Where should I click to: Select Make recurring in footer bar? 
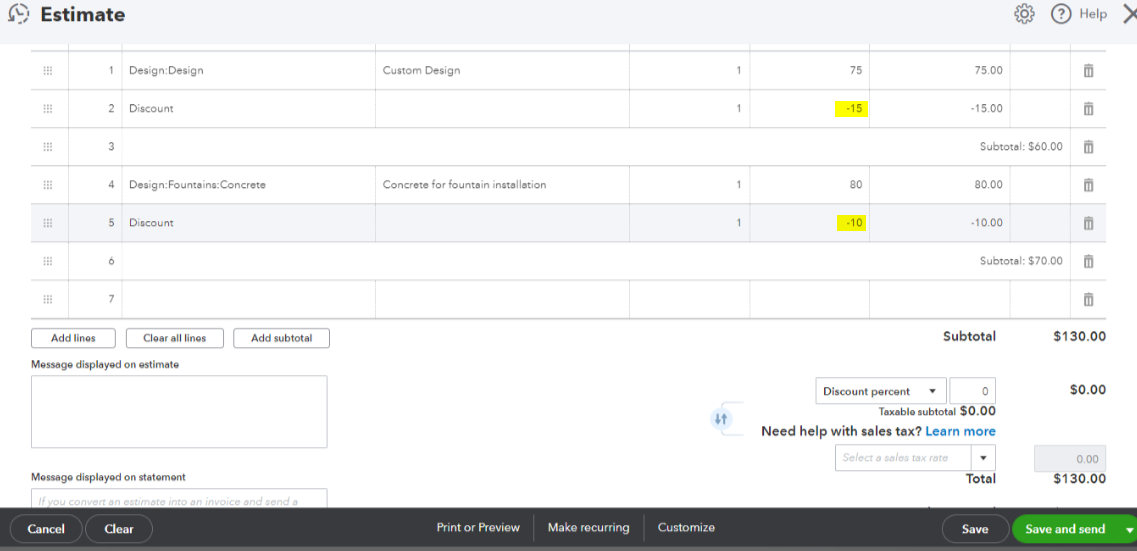point(588,528)
